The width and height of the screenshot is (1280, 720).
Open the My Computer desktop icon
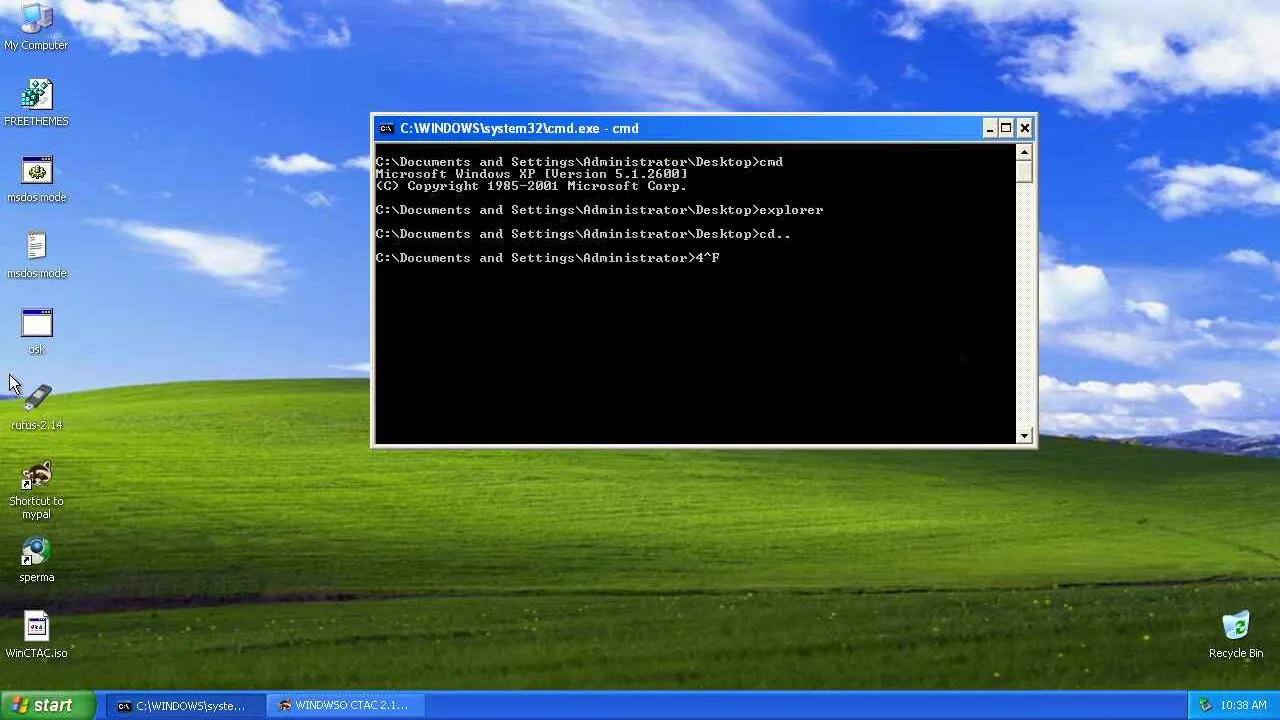36,27
